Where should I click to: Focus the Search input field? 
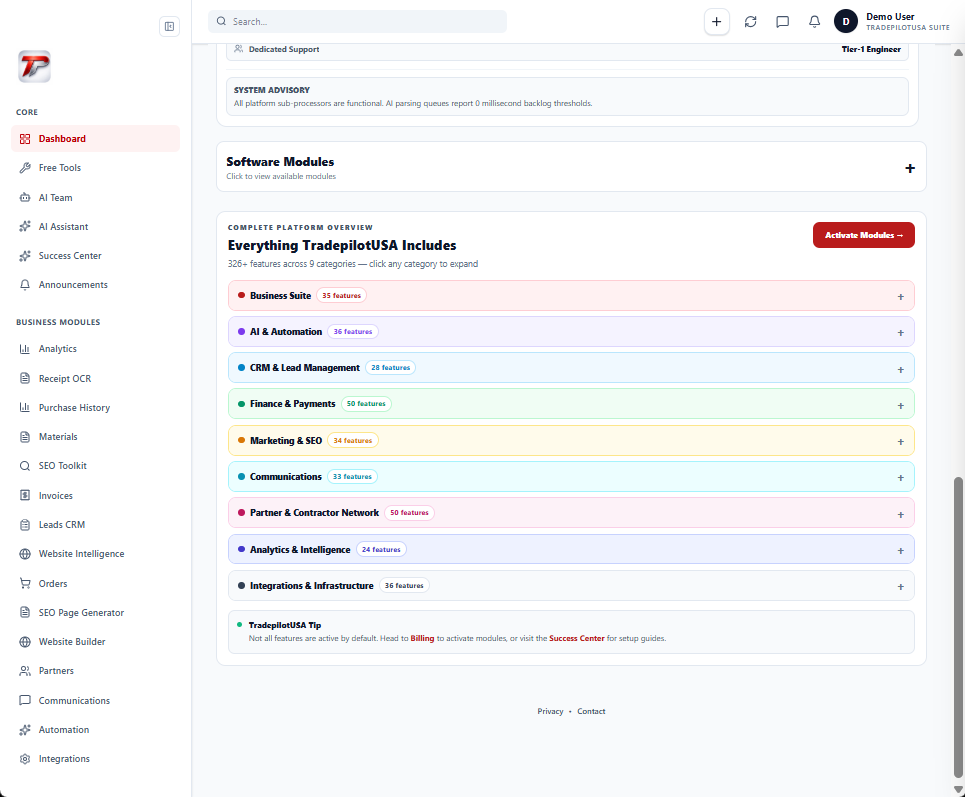[358, 22]
